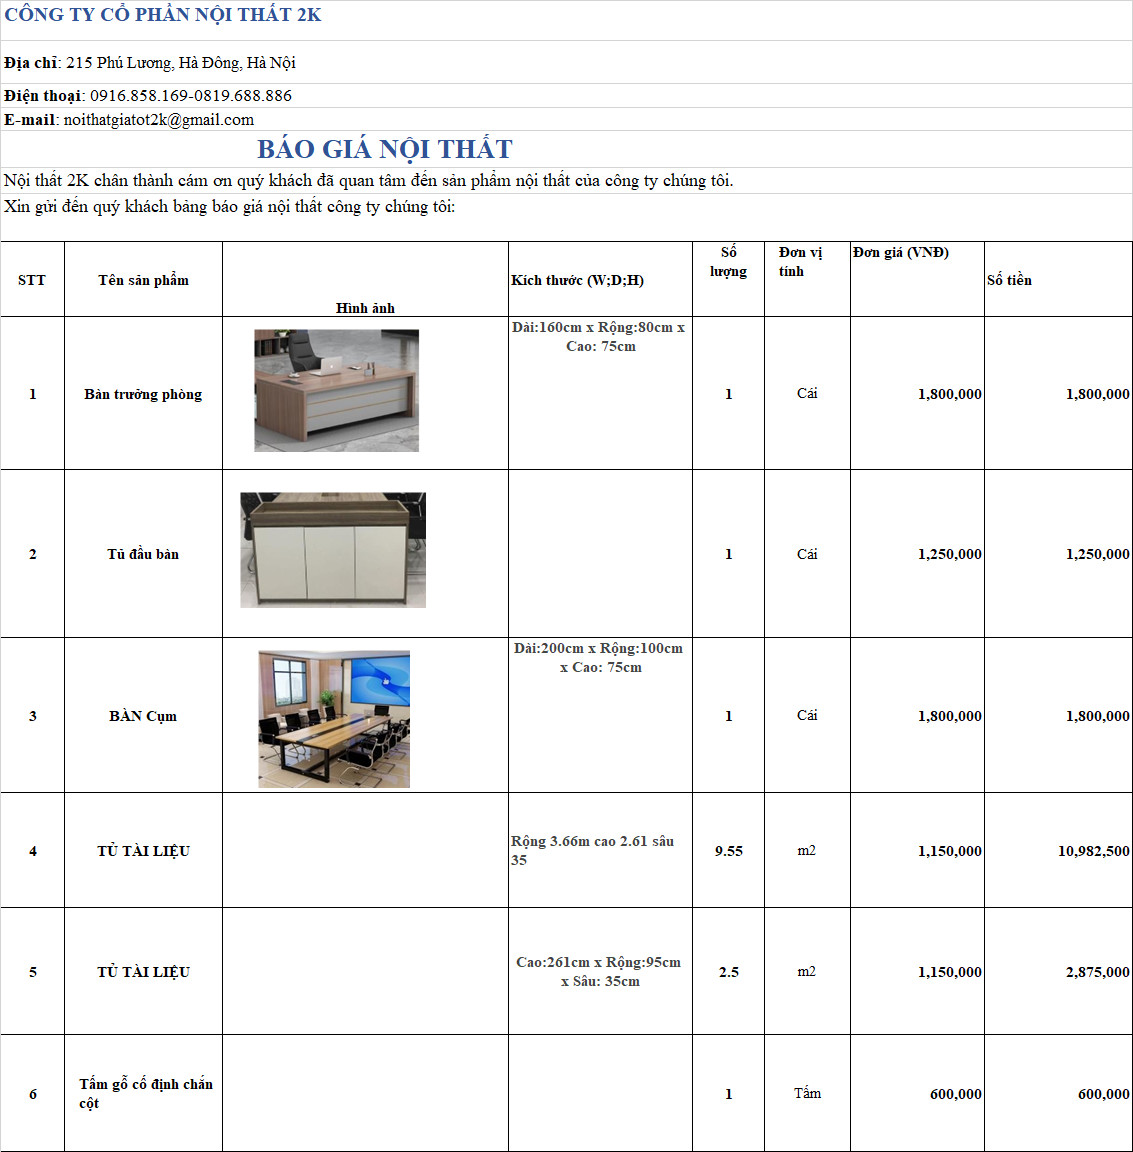Click the phone number 0916.858.169-0819.688.886

(x=191, y=96)
